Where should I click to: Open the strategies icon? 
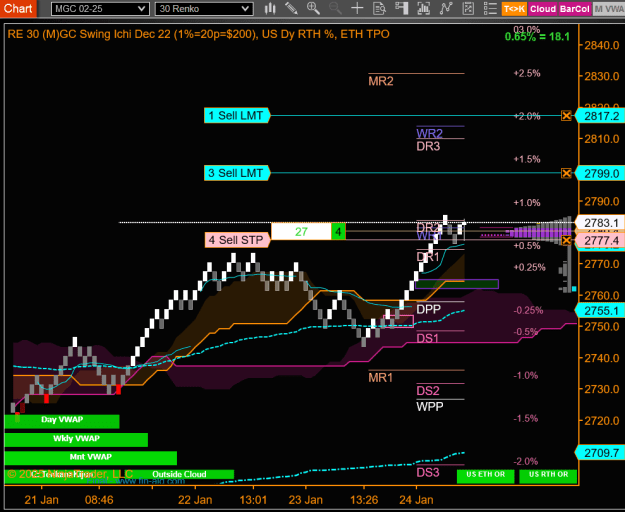468,8
